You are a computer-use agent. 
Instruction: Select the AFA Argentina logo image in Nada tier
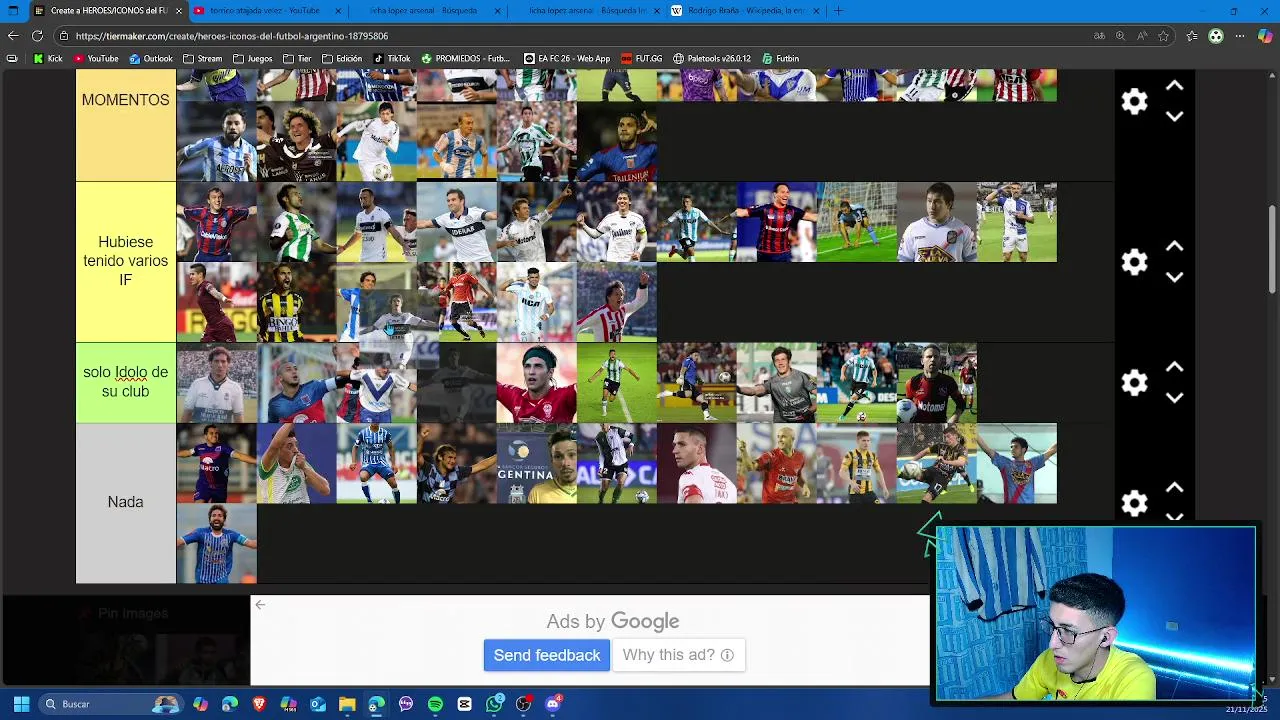536,463
